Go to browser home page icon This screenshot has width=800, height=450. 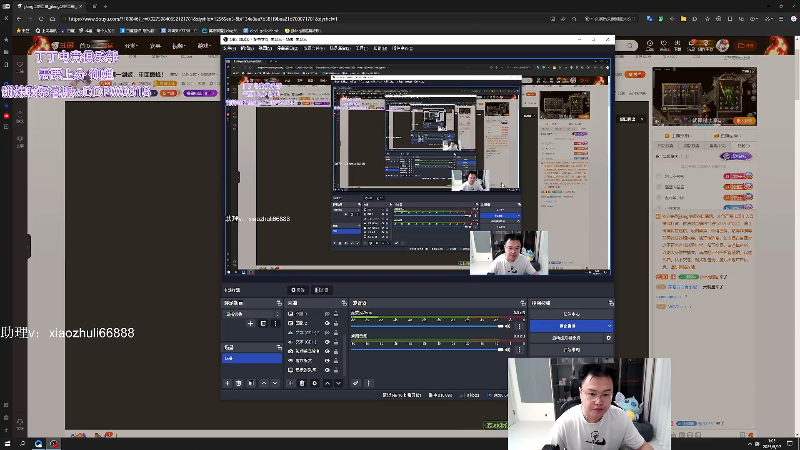(52, 19)
